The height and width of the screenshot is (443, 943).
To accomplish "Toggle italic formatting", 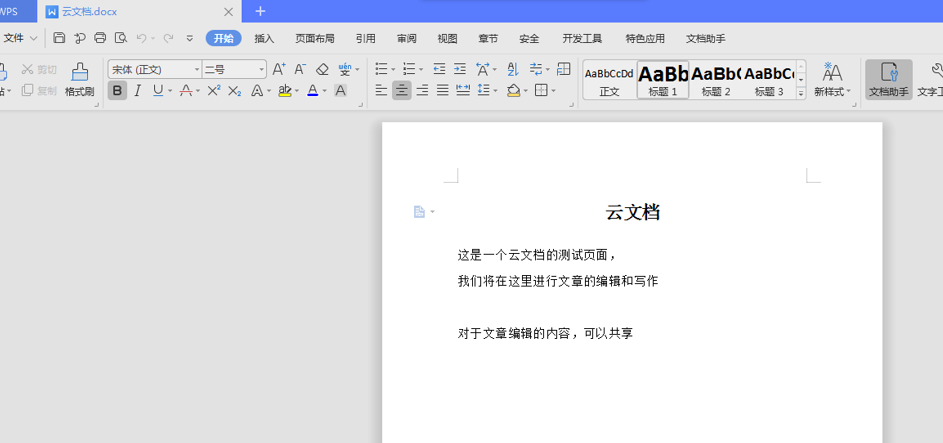I will 138,91.
